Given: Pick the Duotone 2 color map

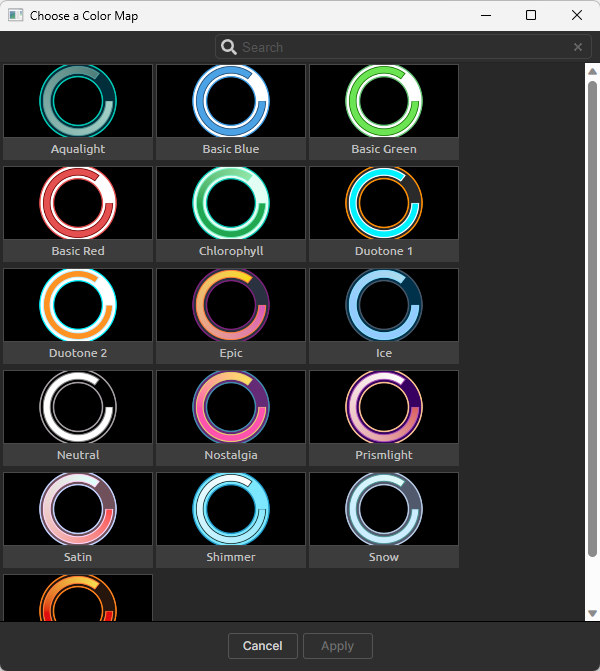Looking at the screenshot, I should [x=78, y=316].
